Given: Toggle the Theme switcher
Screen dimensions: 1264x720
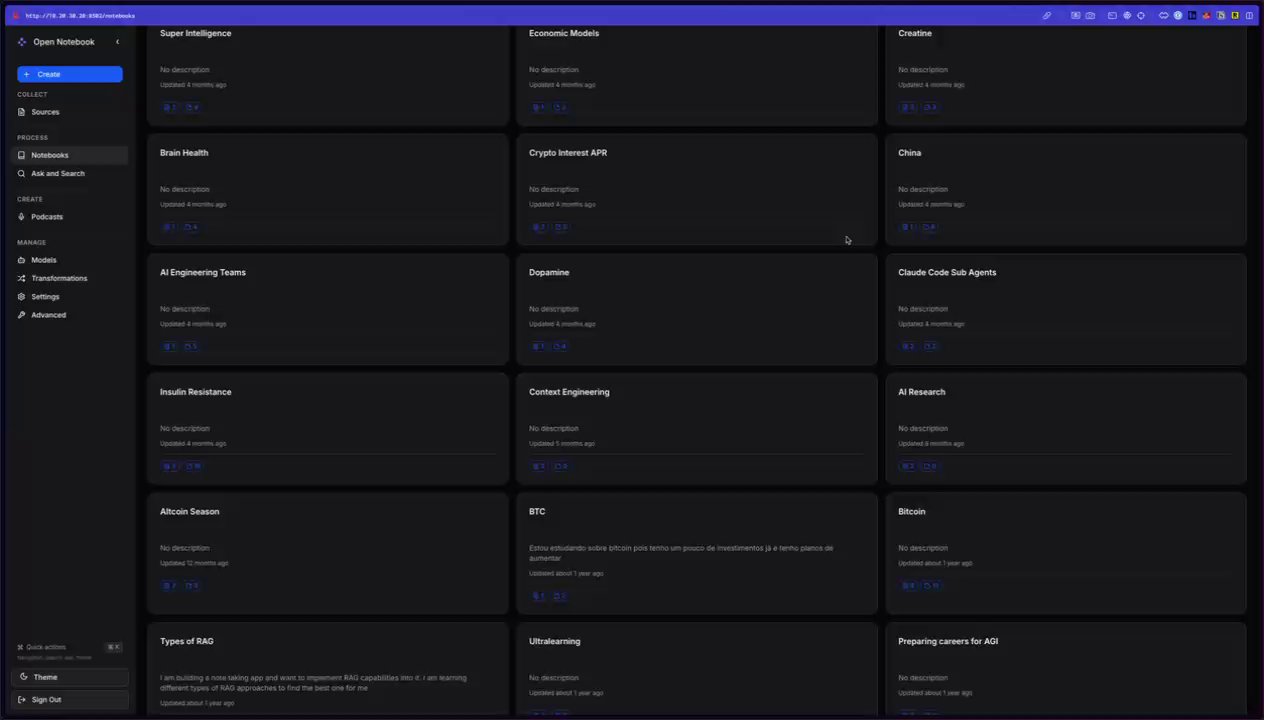Looking at the screenshot, I should point(69,677).
